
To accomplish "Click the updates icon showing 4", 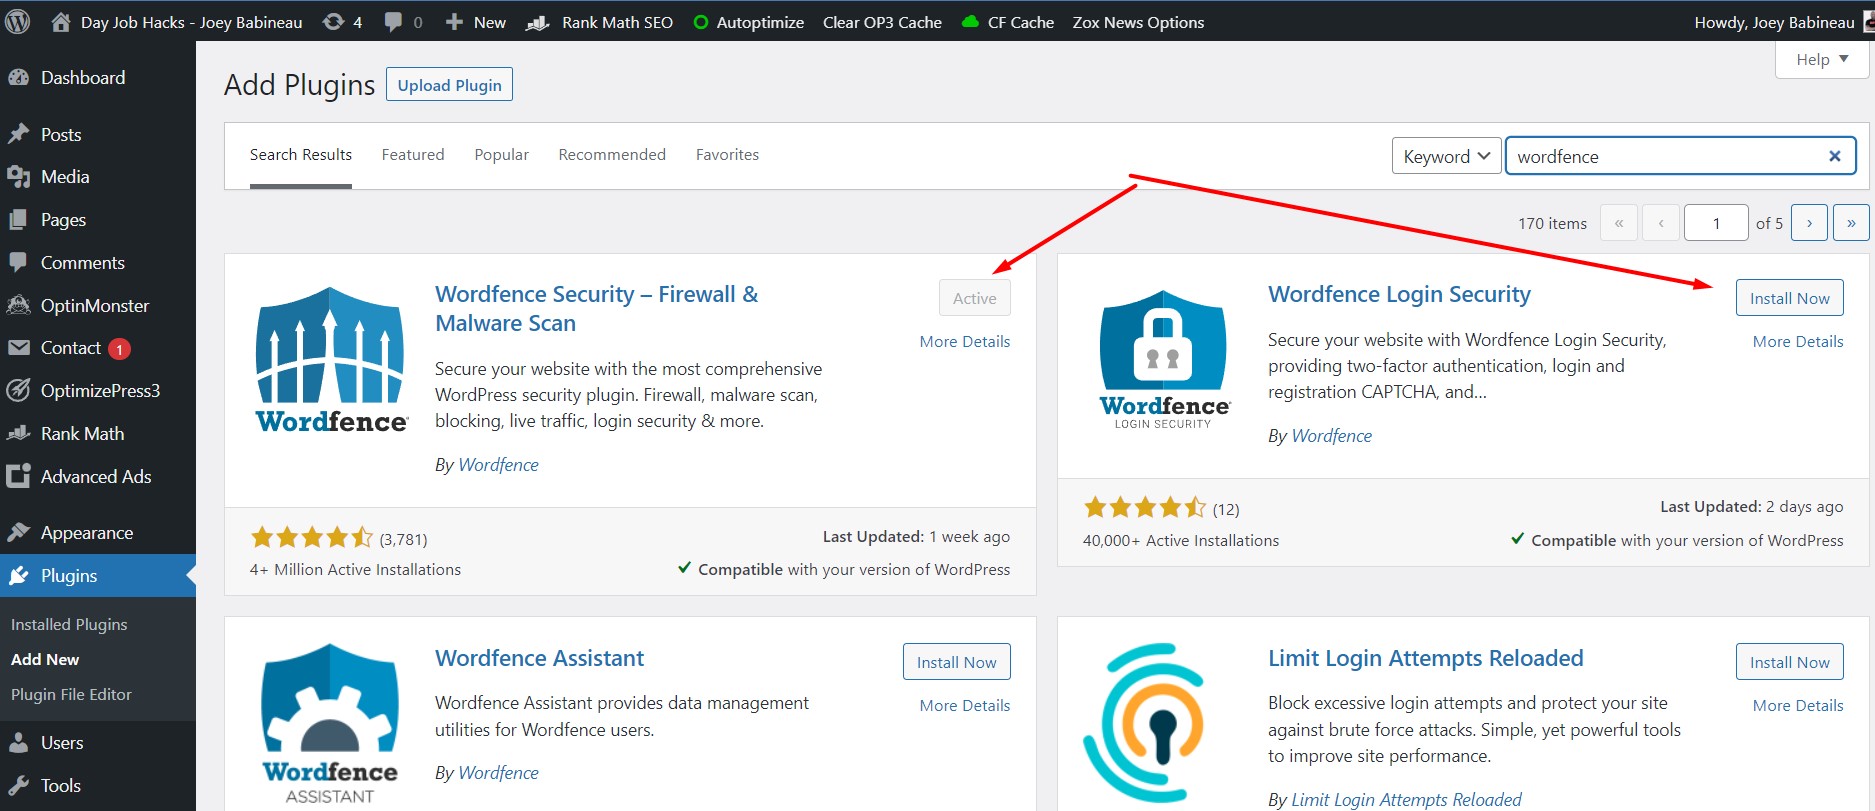I will coord(333,22).
